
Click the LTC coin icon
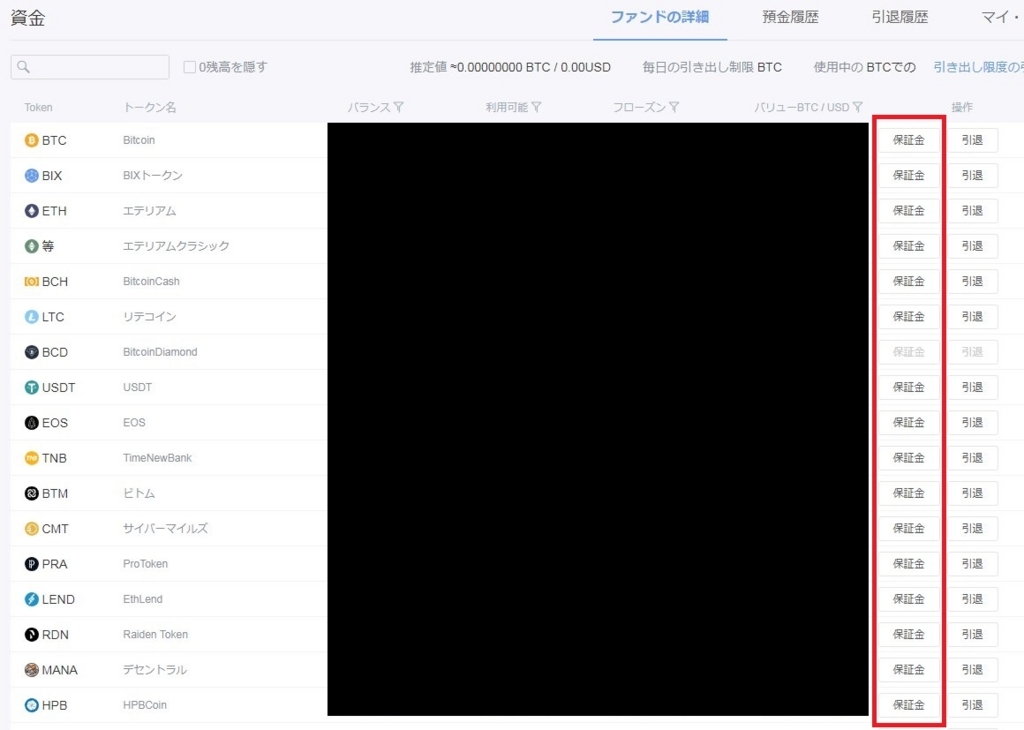[31, 317]
